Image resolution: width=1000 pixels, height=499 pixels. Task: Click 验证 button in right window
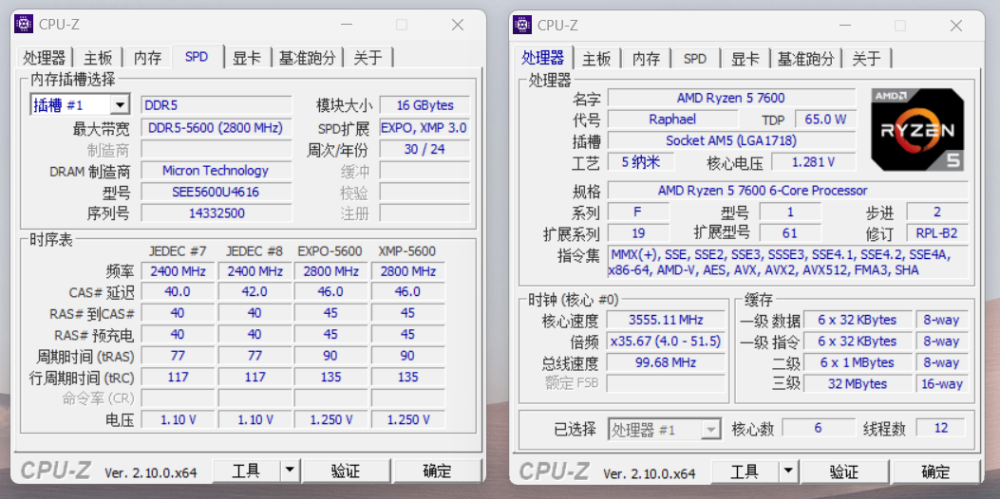tap(844, 471)
